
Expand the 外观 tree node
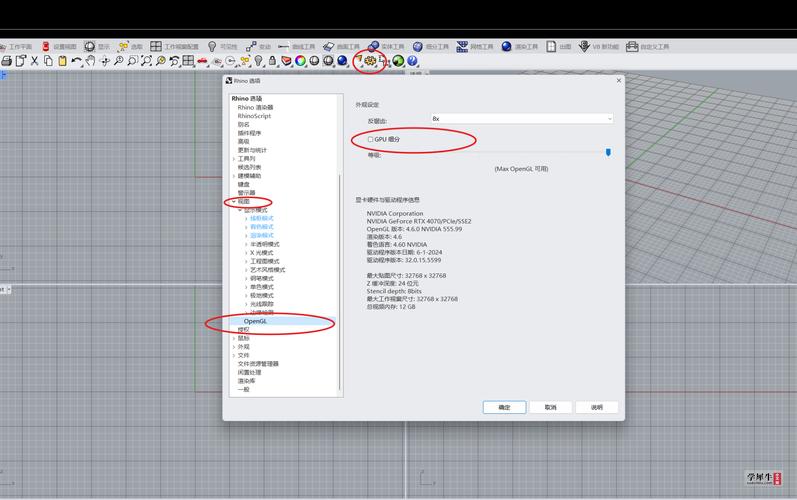click(x=234, y=347)
